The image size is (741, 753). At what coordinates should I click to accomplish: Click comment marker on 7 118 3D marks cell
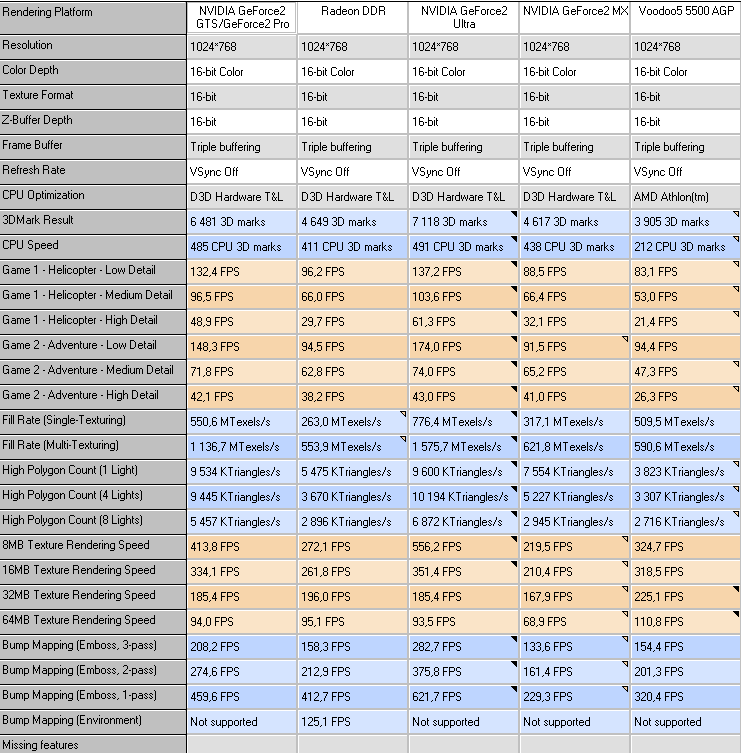tap(514, 214)
